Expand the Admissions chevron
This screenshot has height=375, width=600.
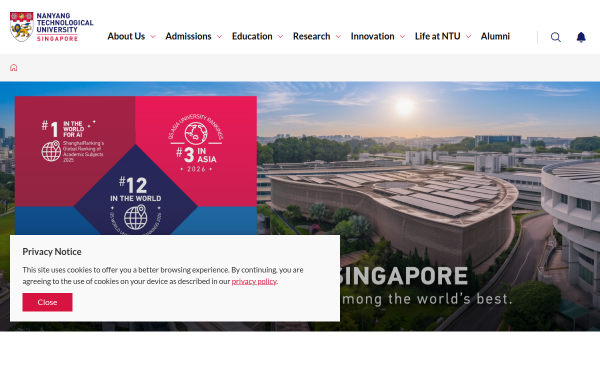[x=219, y=37]
